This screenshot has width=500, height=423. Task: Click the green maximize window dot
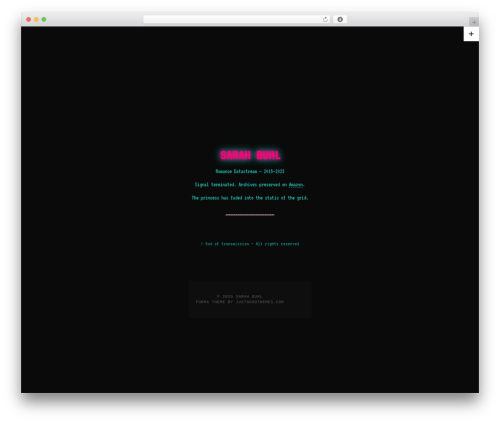click(x=44, y=20)
